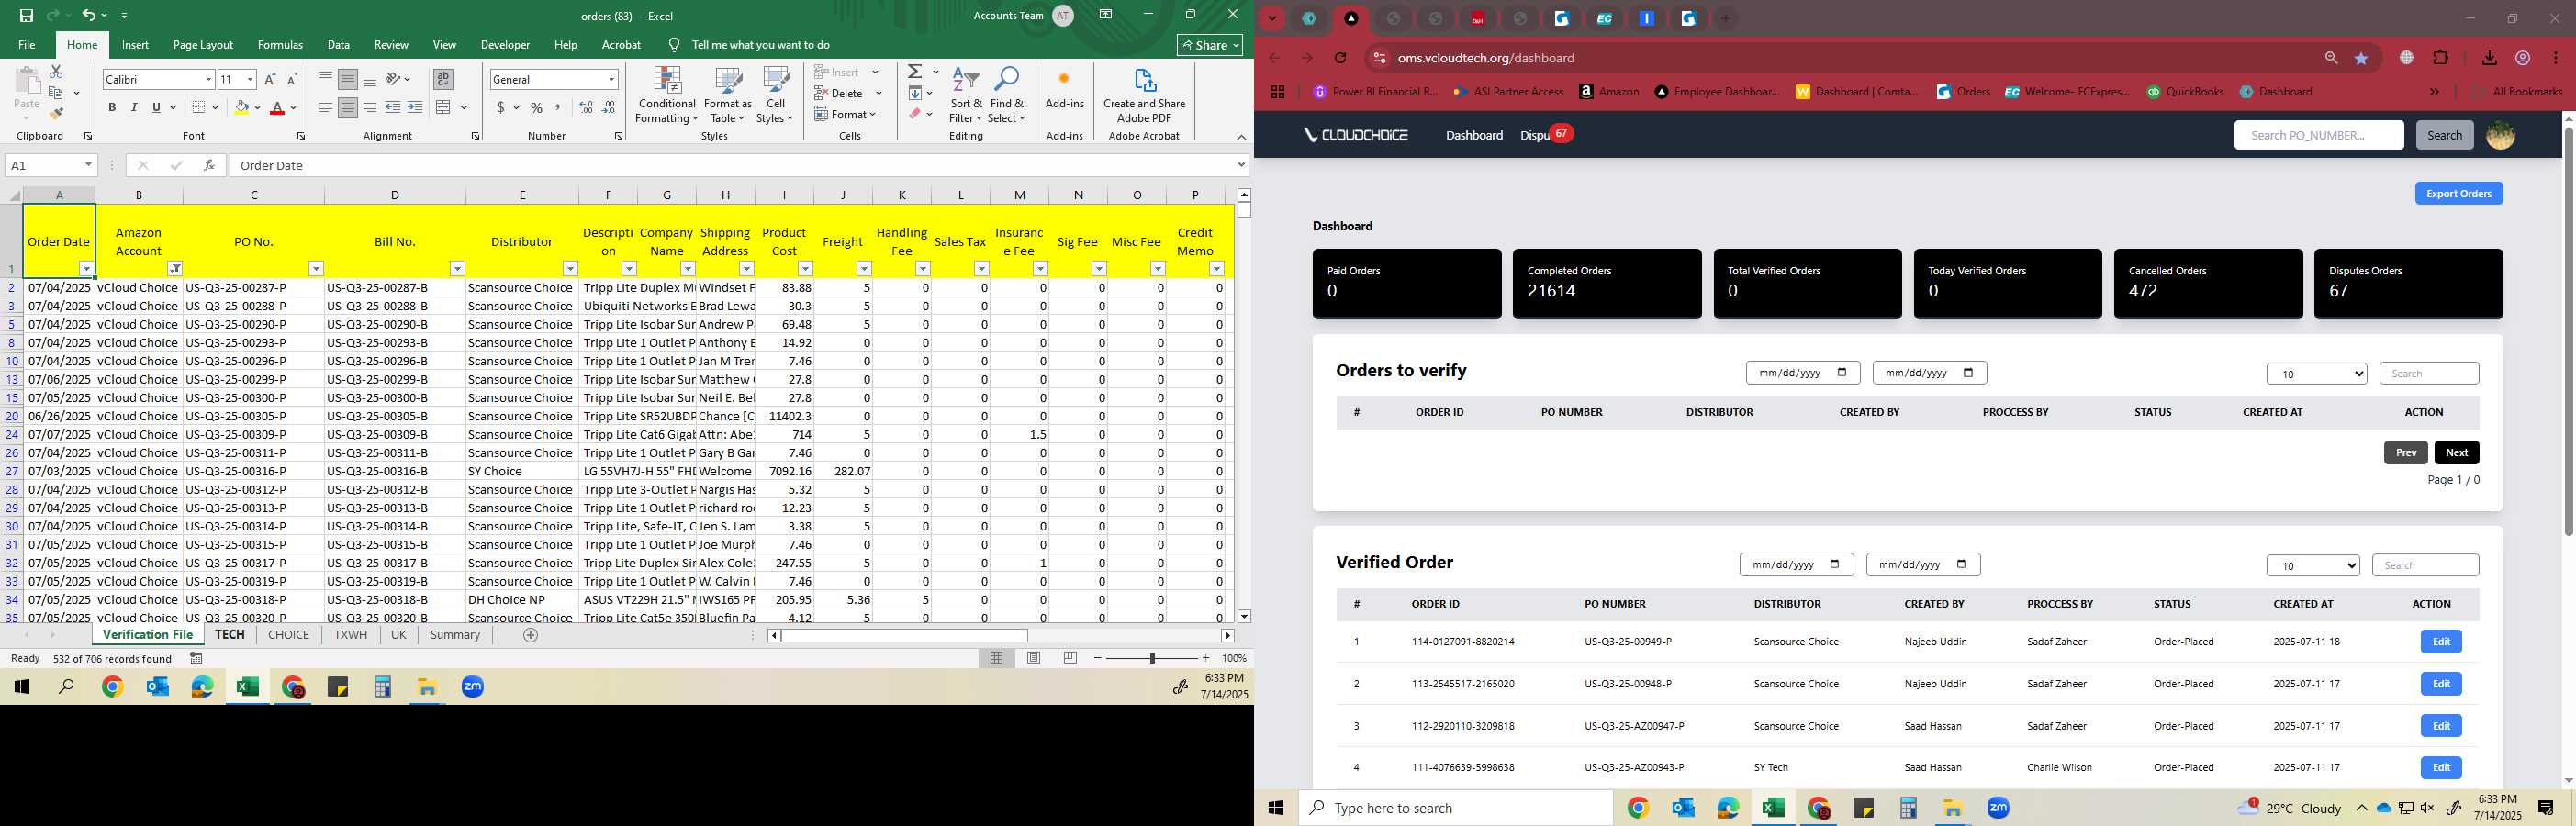2576x826 pixels.
Task: Open the Amazon bookmark
Action: pos(1609,92)
